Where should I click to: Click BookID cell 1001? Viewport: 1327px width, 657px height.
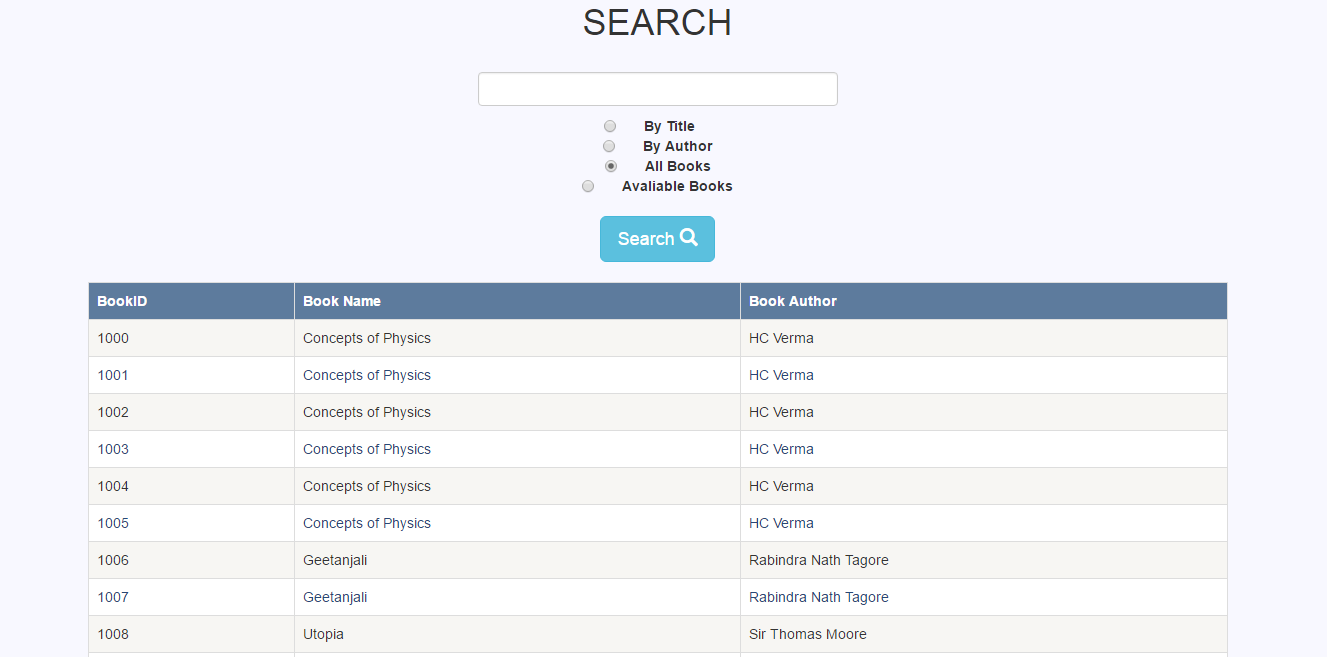pos(191,375)
